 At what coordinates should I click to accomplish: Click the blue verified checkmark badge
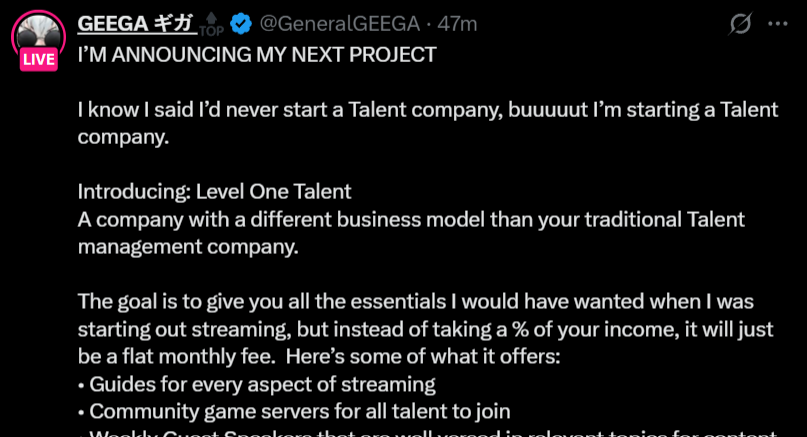coord(241,24)
